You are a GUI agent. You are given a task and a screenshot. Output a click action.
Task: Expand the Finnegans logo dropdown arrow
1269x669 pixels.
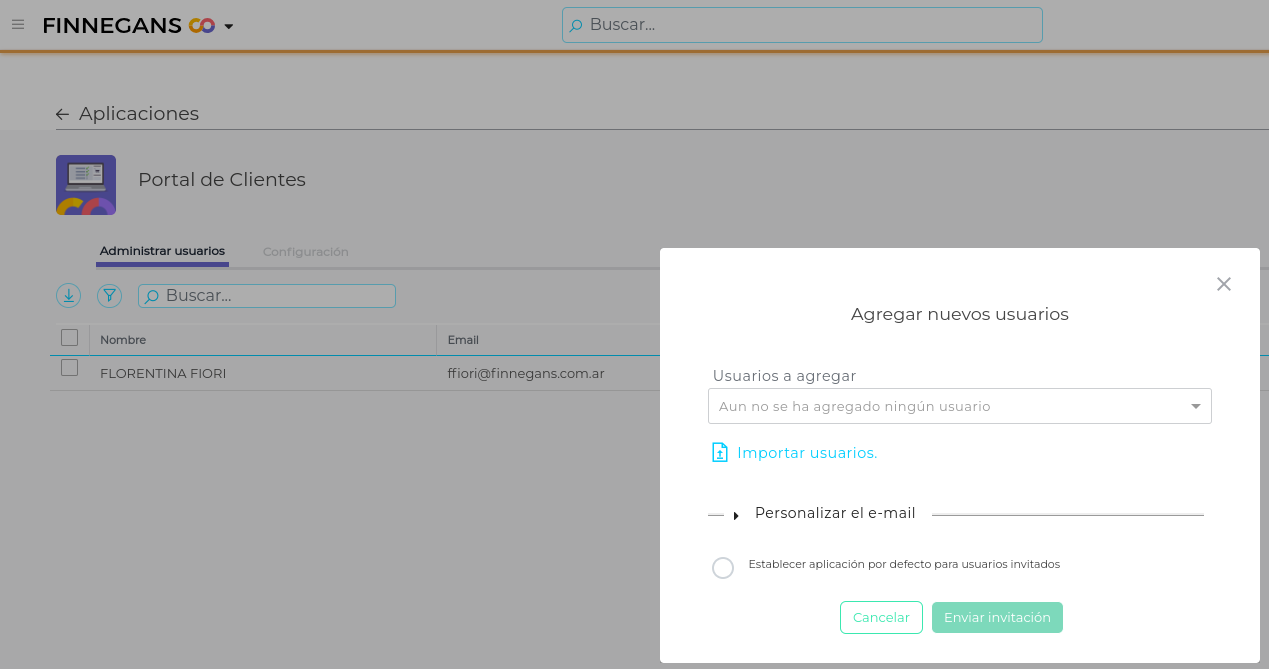pos(229,27)
